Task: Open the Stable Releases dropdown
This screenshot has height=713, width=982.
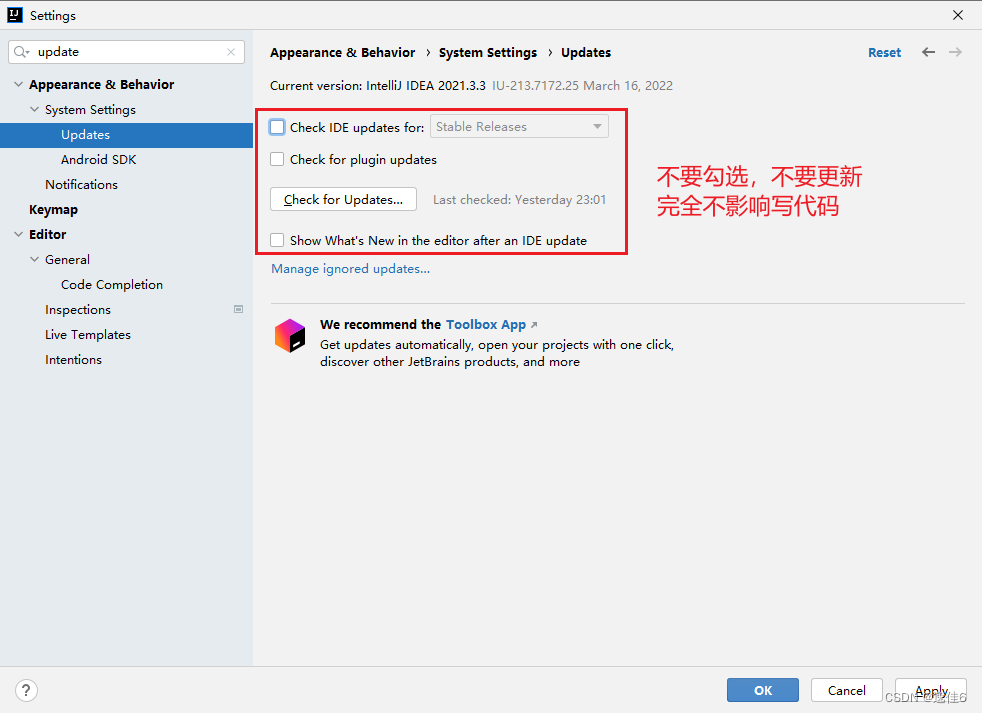Action: click(519, 127)
